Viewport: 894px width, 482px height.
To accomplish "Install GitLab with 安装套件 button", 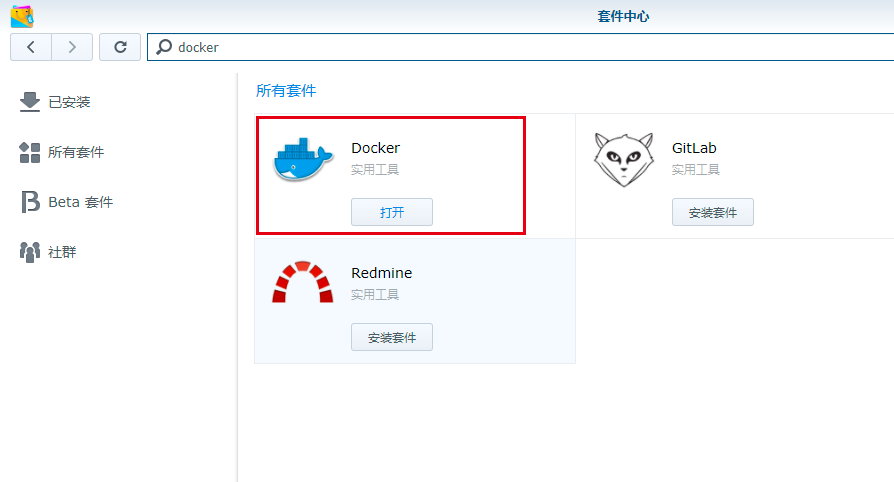I will coord(713,212).
